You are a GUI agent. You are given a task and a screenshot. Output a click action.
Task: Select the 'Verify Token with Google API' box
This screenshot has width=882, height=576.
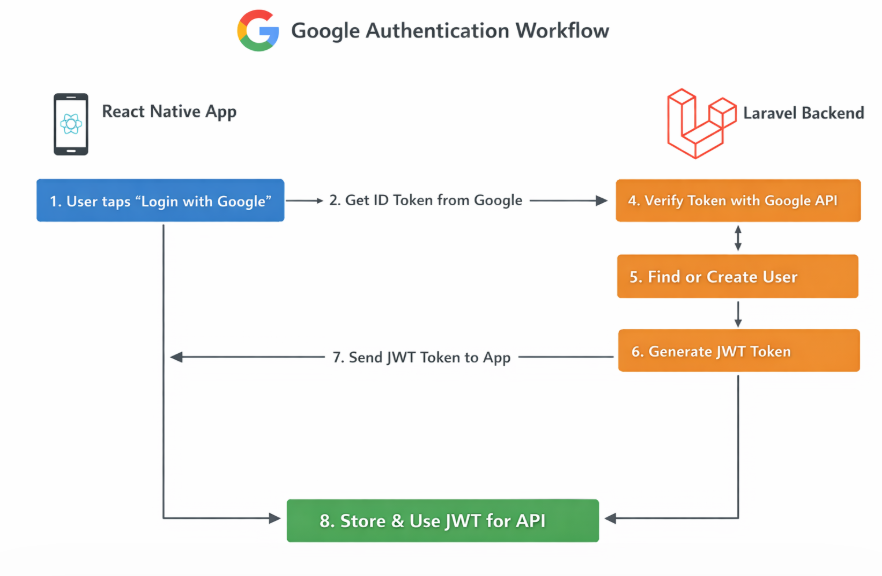click(x=738, y=200)
